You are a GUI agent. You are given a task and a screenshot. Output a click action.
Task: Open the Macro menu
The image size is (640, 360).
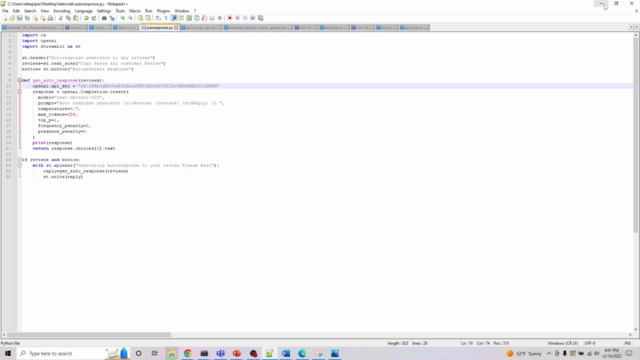click(x=135, y=11)
